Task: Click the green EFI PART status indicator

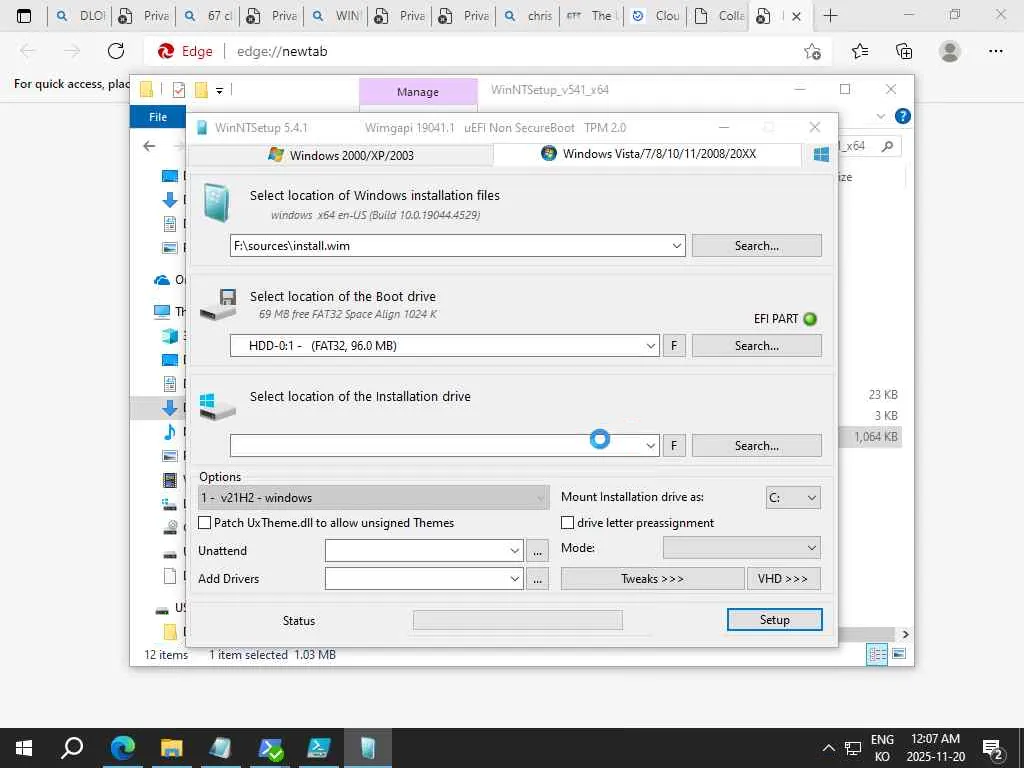Action: tap(810, 319)
